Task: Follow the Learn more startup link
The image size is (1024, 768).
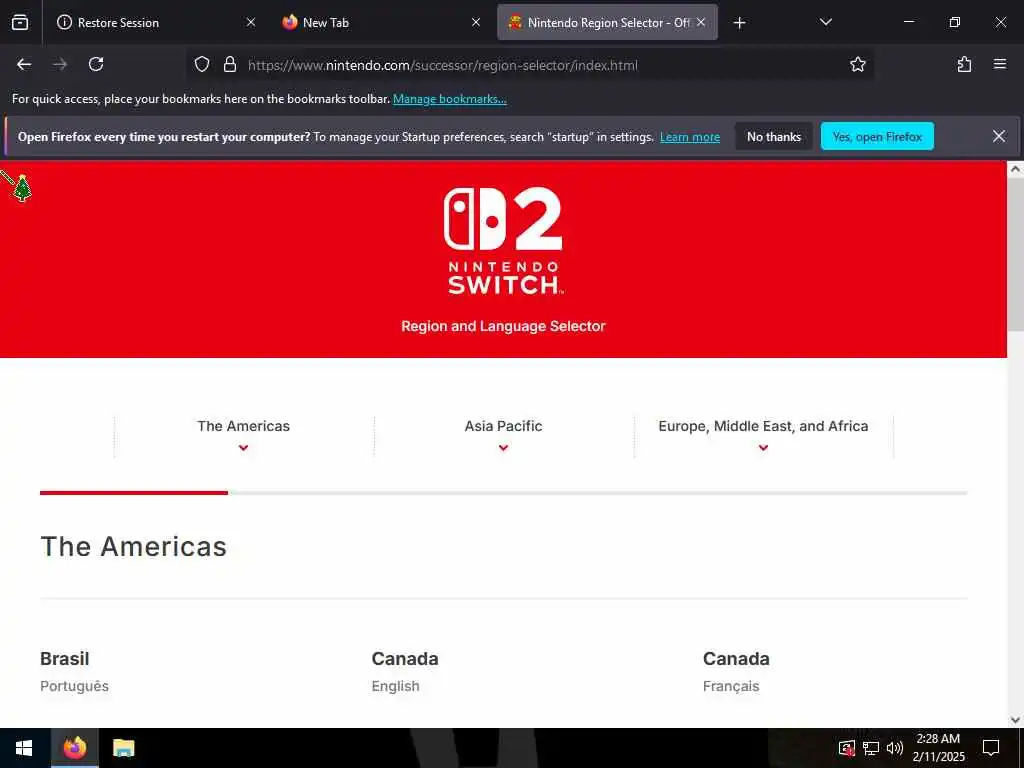Action: coord(690,137)
